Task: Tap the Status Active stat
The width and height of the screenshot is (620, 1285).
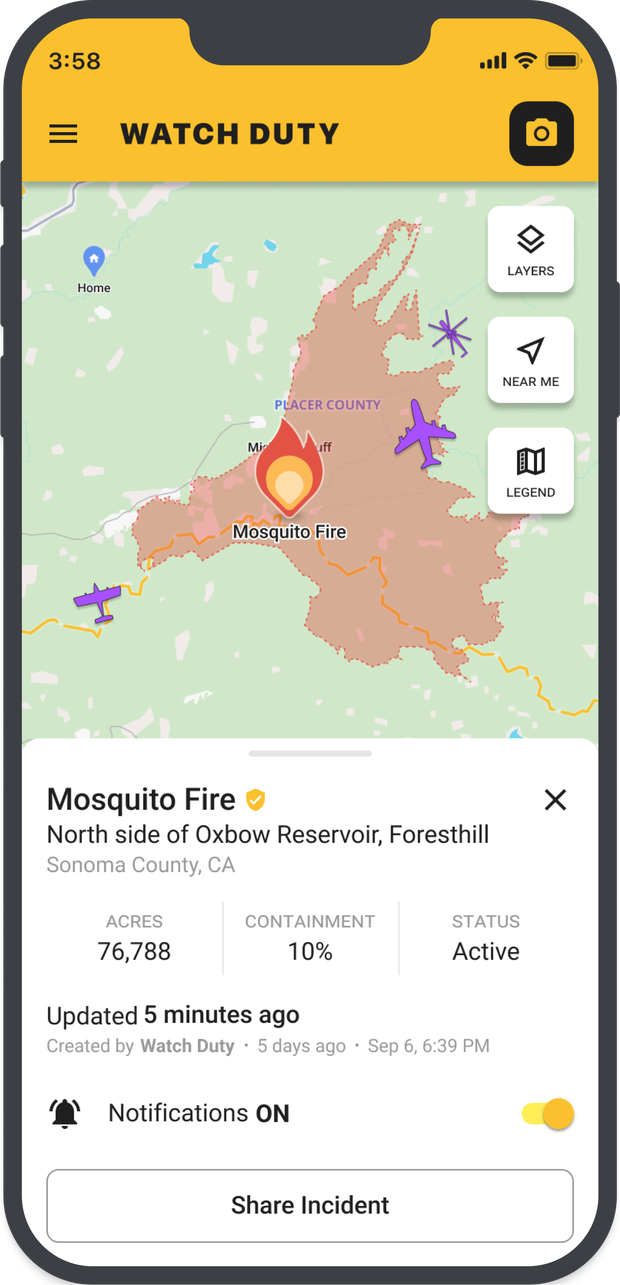Action: pyautogui.click(x=486, y=937)
